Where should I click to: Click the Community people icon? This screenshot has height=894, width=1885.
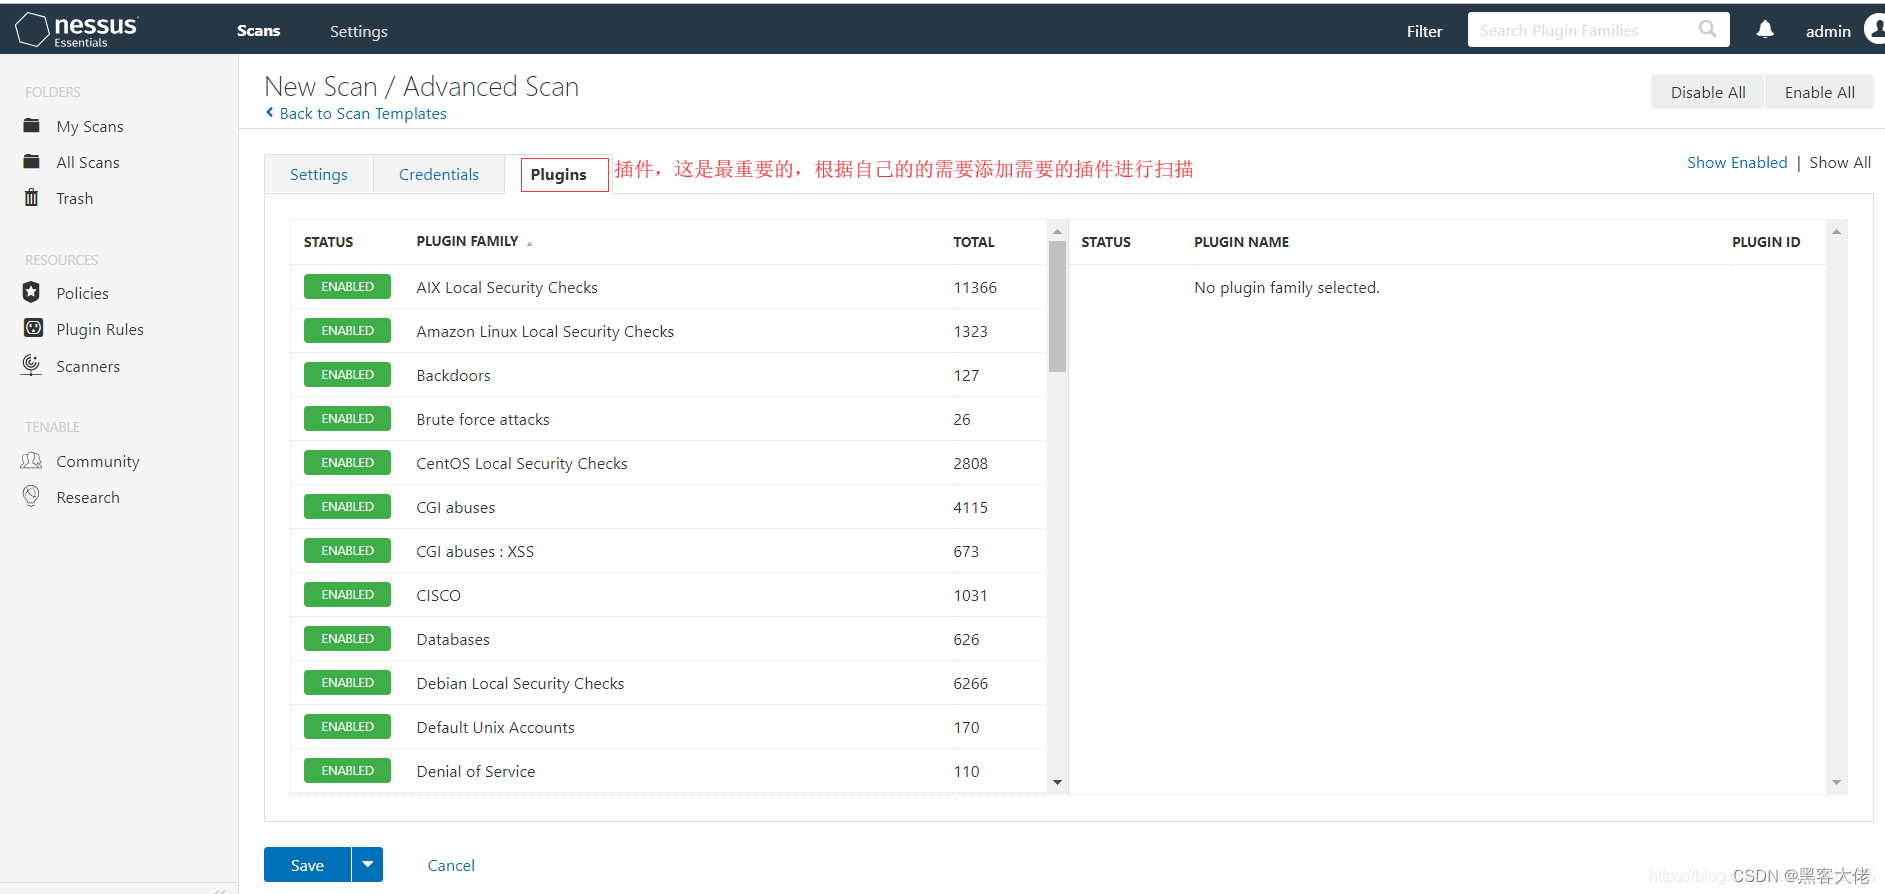[32, 461]
